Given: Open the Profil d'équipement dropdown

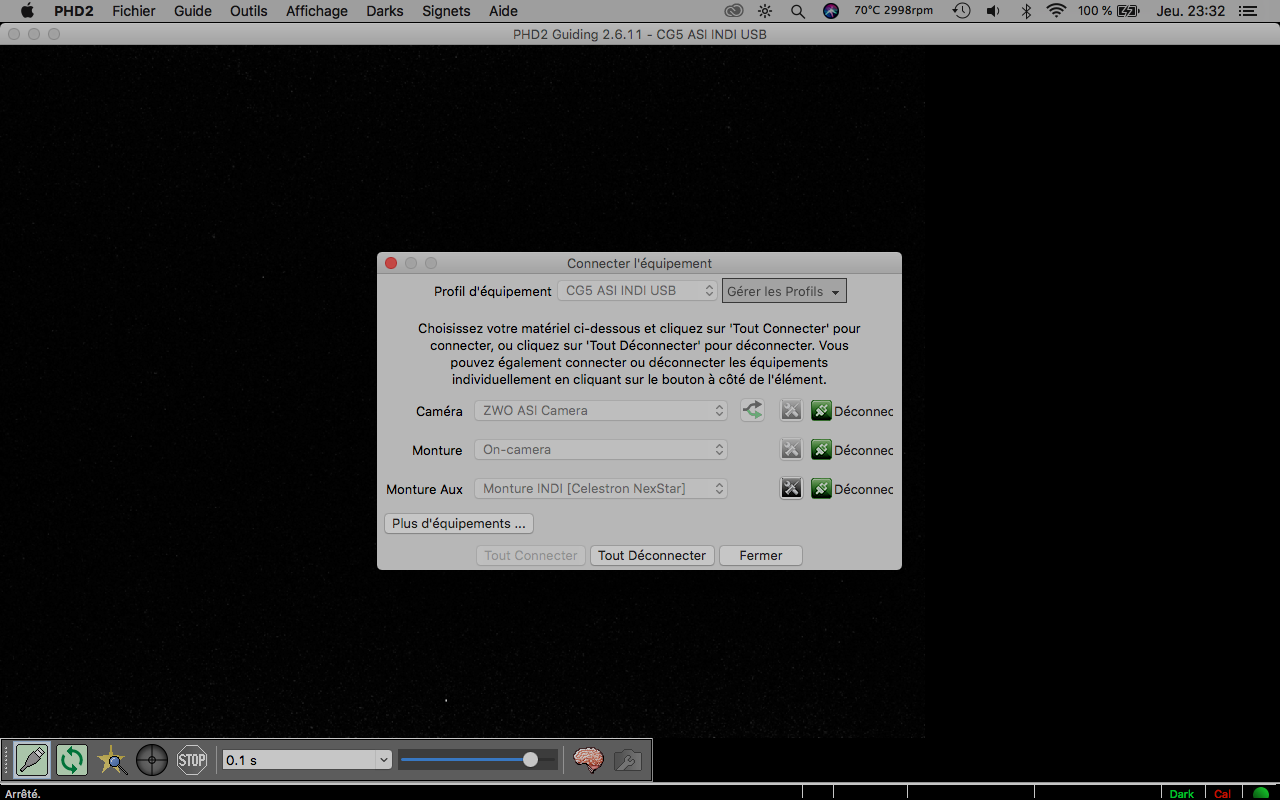Looking at the screenshot, I should [x=637, y=290].
